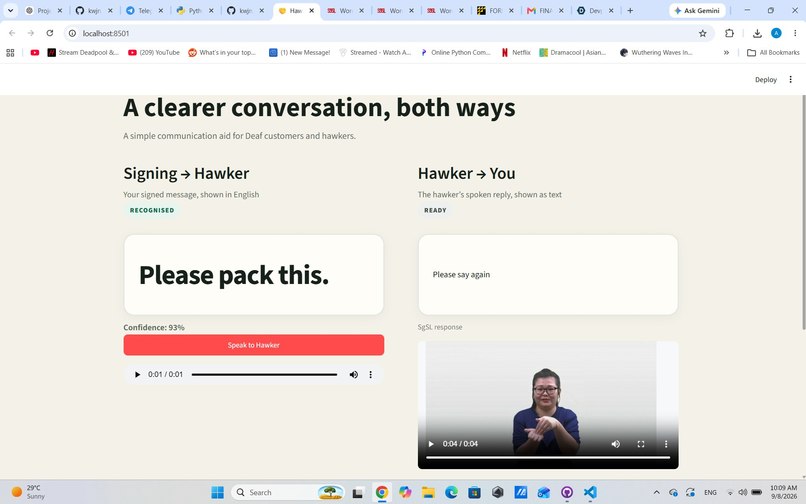The width and height of the screenshot is (806, 504).
Task: Open Microsoft Store from the taskbar
Action: click(474, 492)
